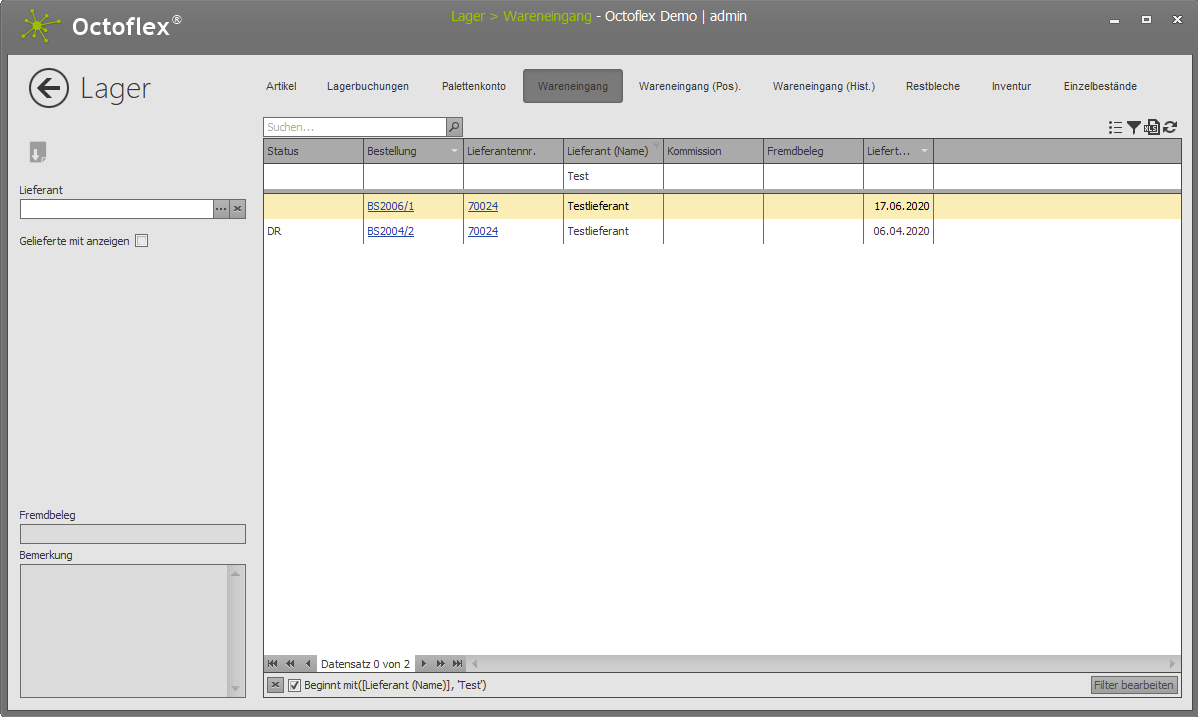This screenshot has width=1198, height=717.
Task: Export the table with the XLS icon
Action: tap(1152, 127)
